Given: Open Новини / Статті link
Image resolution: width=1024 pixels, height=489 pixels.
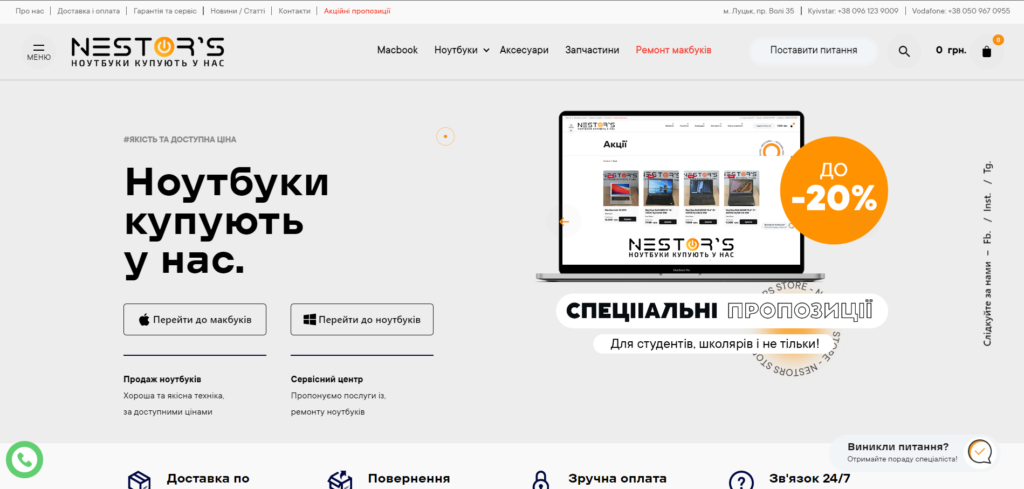Looking at the screenshot, I should tap(238, 11).
